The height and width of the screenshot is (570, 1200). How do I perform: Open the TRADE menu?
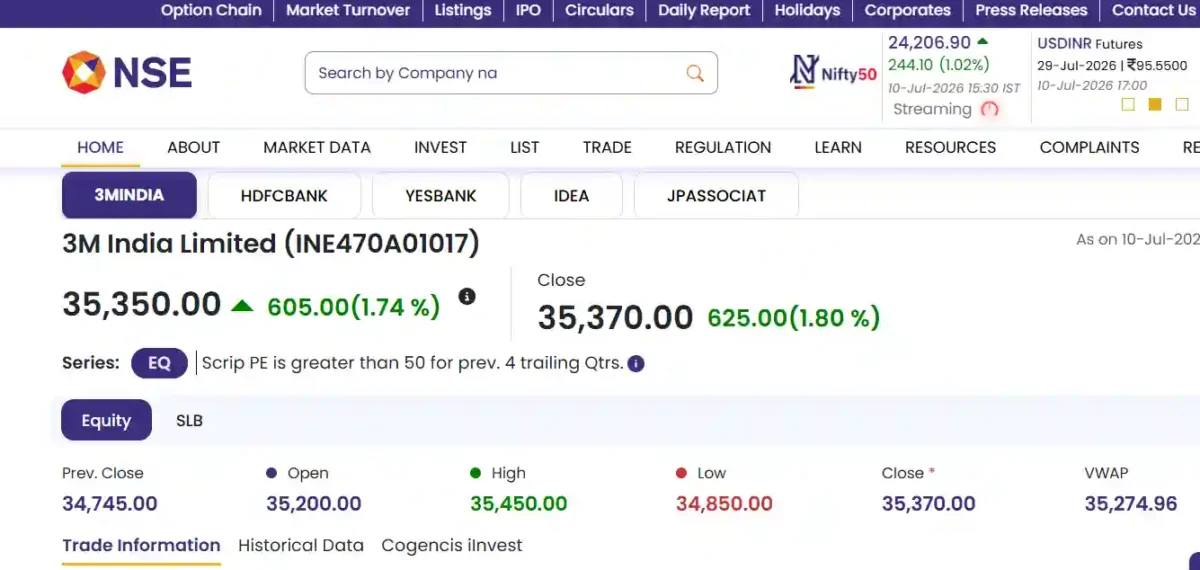(607, 147)
